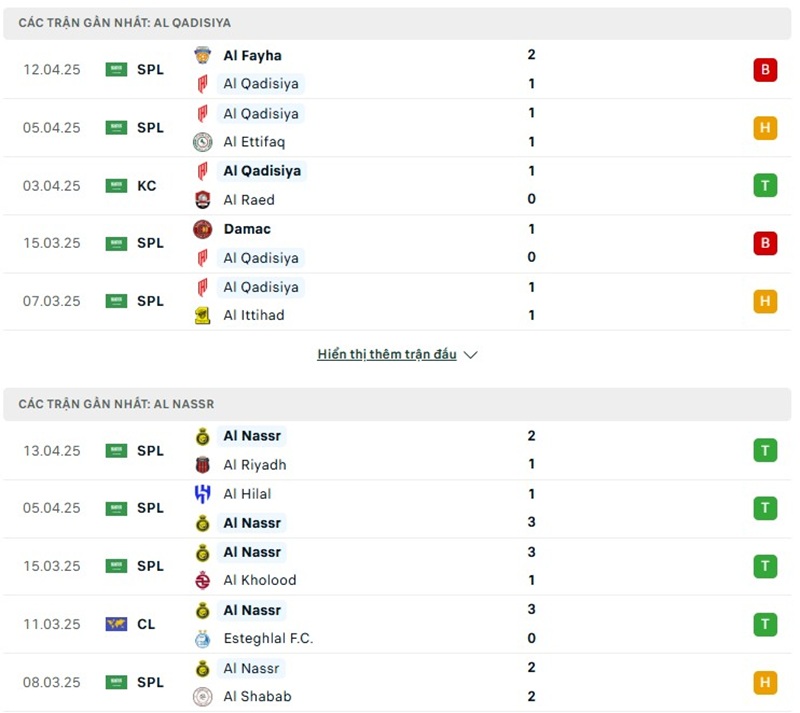800x713 pixels.
Task: Click the Al Nassr club logo
Action: [x=205, y=436]
